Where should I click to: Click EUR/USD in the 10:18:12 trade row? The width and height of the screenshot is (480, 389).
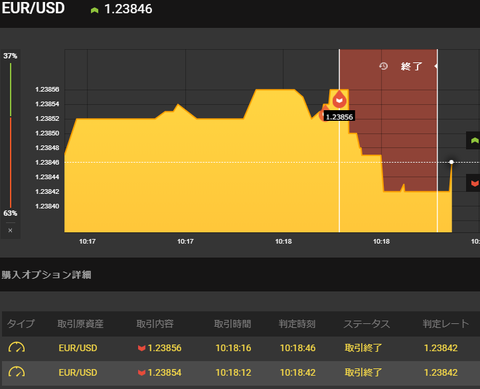tap(78, 373)
